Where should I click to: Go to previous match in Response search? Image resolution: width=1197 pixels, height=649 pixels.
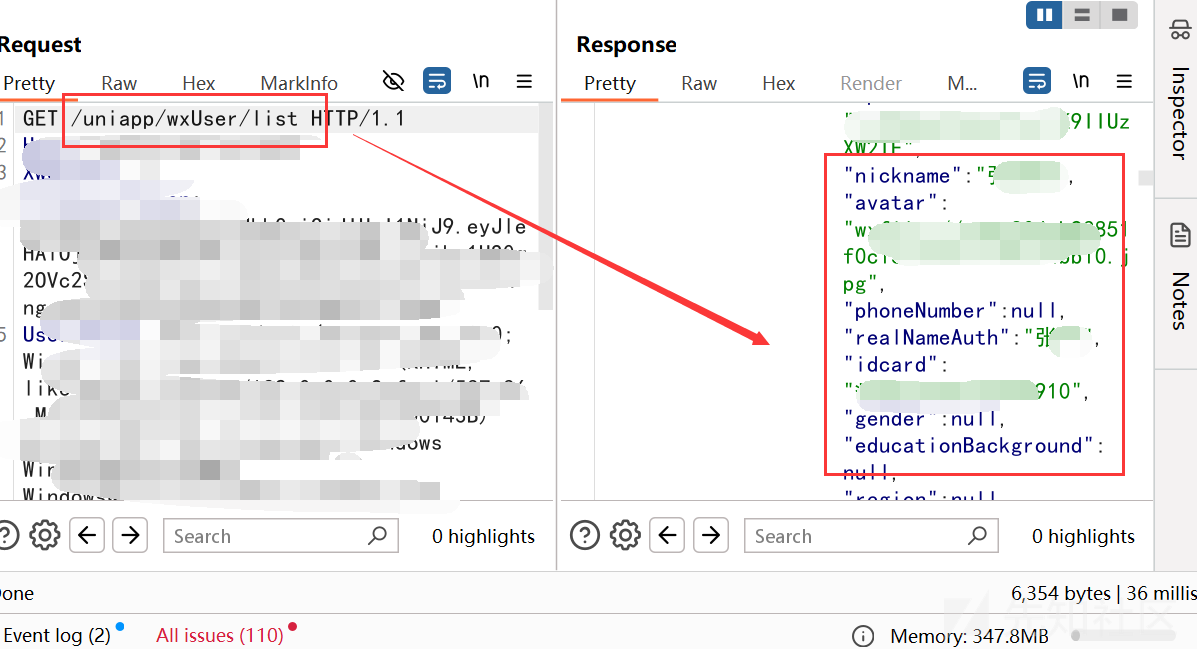[x=667, y=535]
